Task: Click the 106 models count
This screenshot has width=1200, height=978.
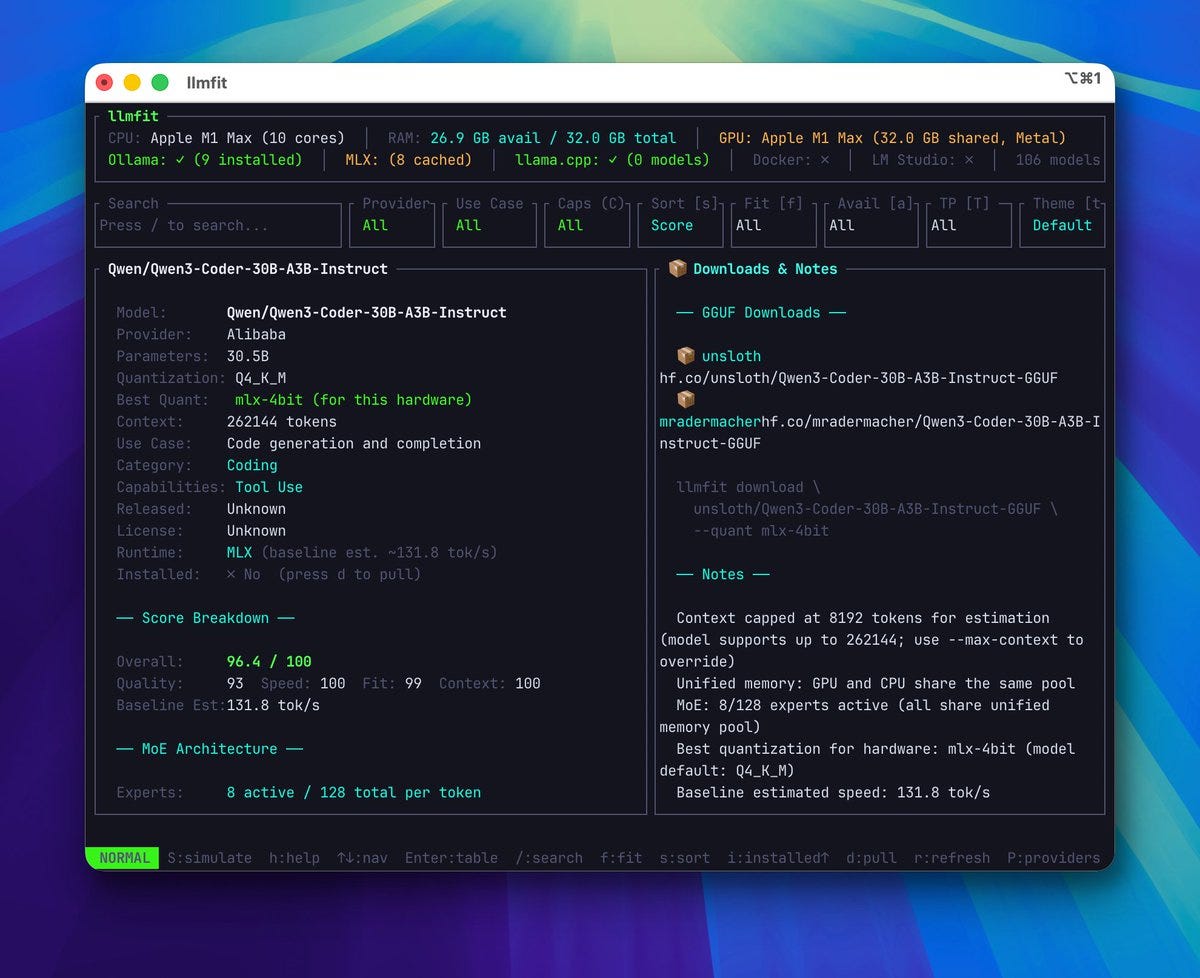Action: 1058,160
